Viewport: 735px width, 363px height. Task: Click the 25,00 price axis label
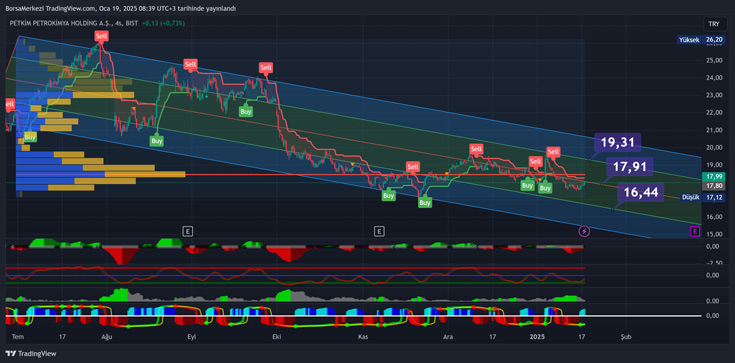point(713,60)
